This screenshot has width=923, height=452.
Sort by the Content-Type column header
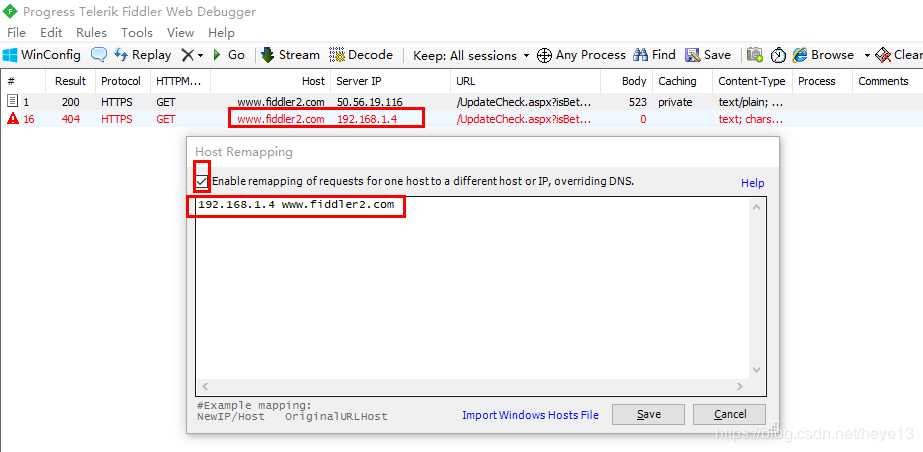click(x=752, y=81)
